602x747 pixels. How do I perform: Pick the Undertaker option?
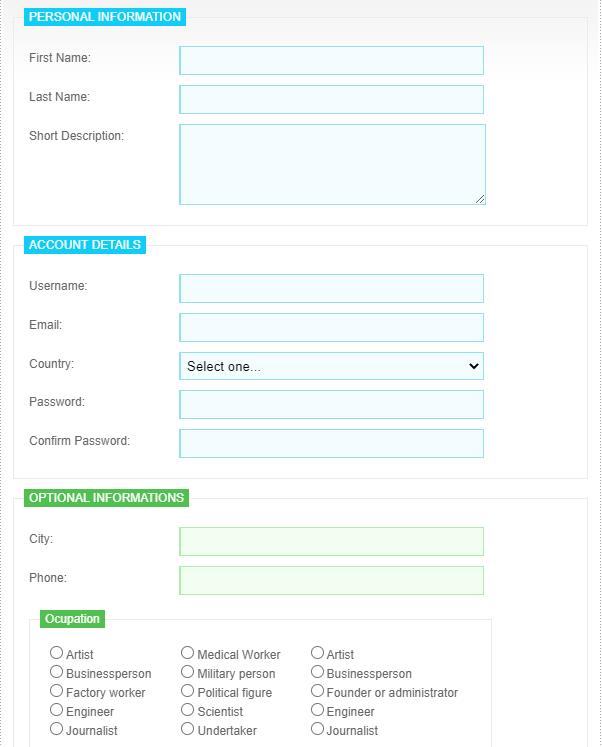point(188,729)
